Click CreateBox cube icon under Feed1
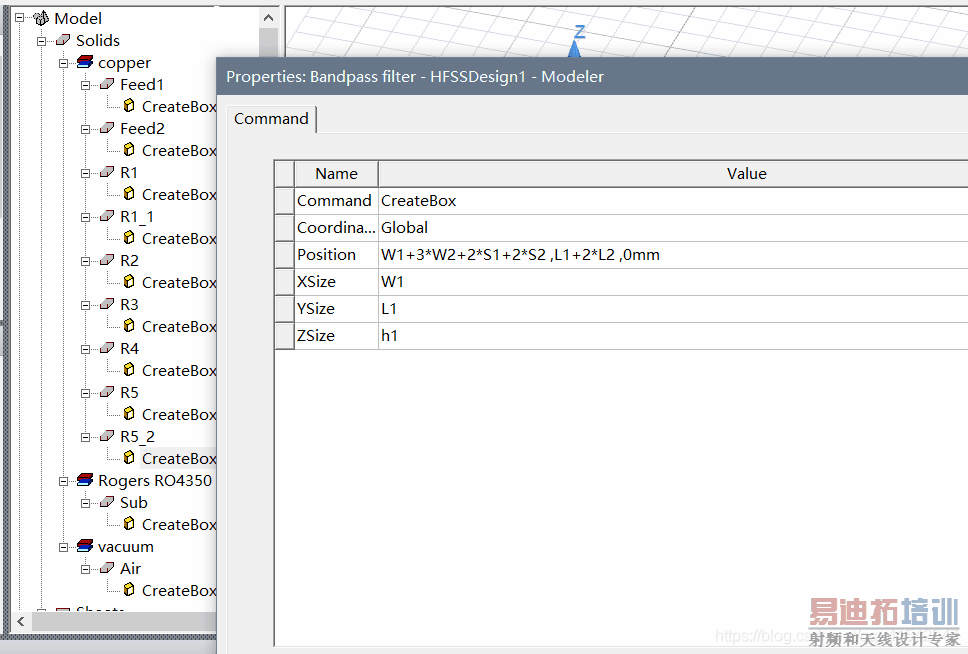 point(129,106)
